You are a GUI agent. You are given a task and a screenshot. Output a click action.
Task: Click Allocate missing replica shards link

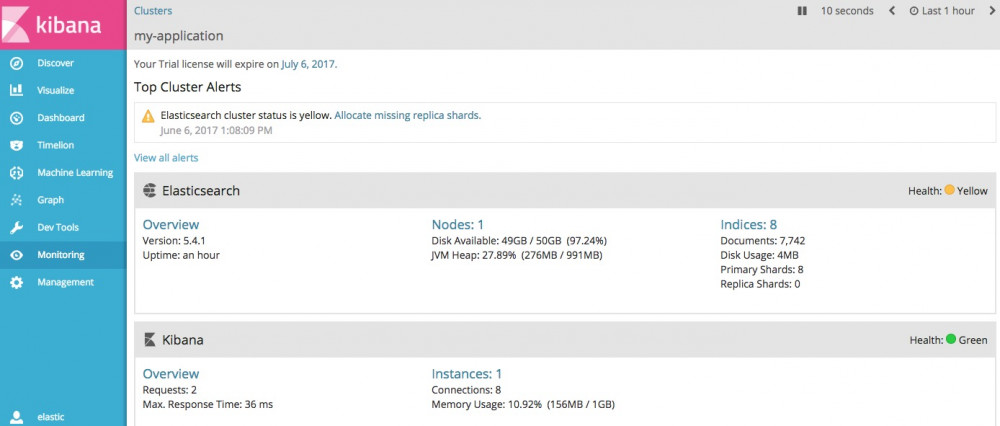pos(407,116)
